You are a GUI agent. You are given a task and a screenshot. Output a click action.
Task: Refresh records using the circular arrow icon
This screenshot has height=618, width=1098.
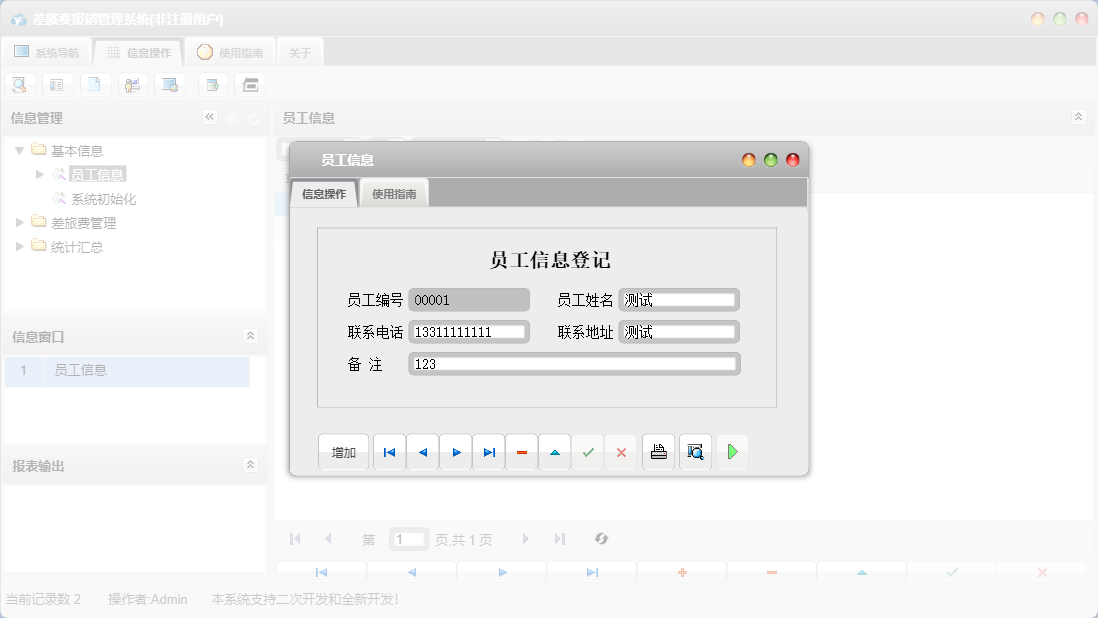[x=601, y=539]
